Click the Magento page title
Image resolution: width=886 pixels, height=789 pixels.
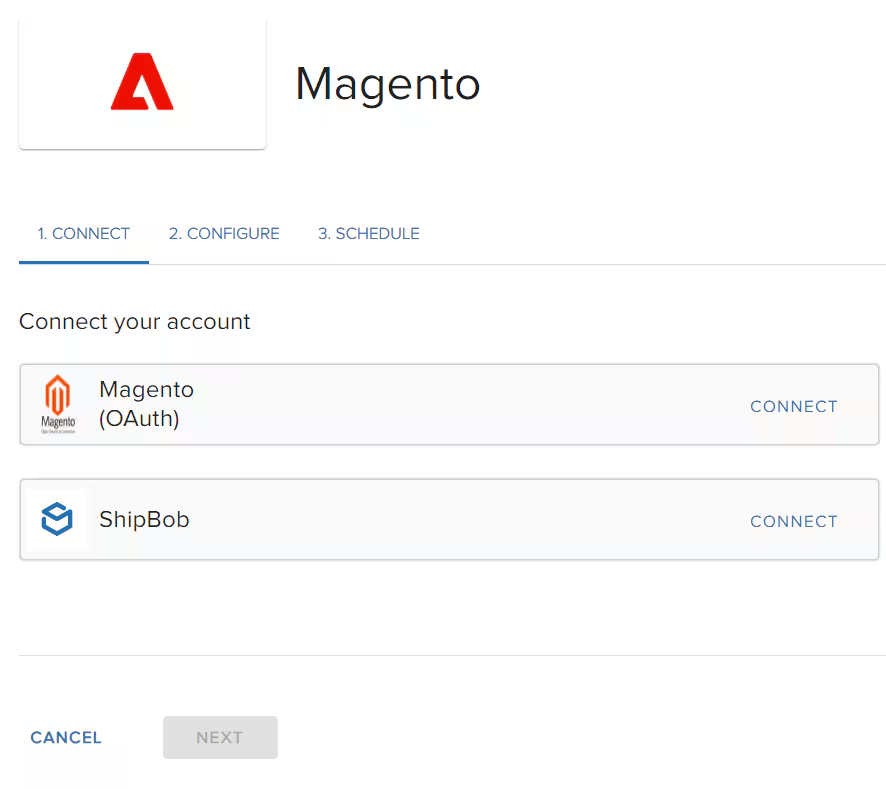(387, 85)
